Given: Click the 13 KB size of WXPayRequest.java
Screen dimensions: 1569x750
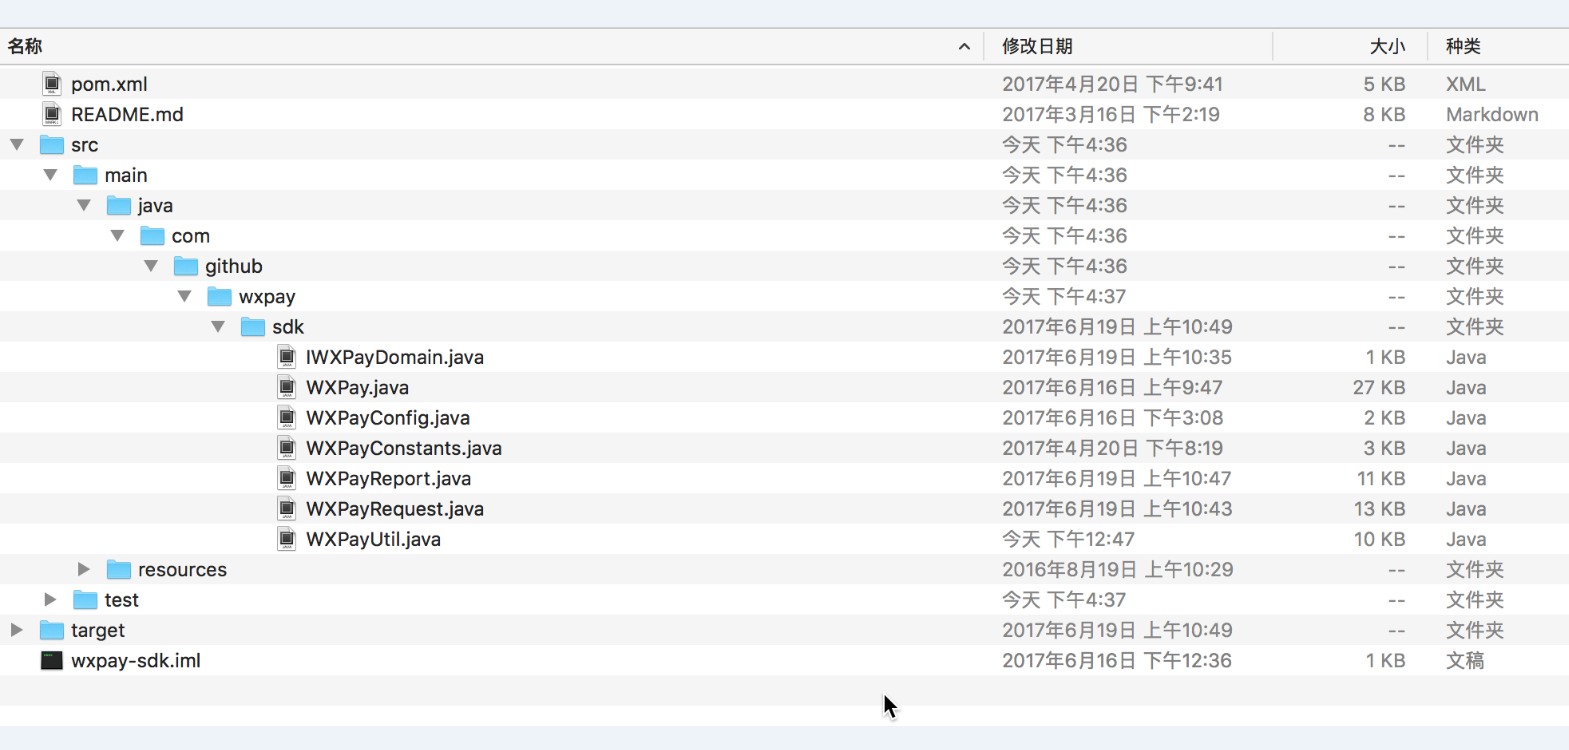Looking at the screenshot, I should pos(1380,509).
